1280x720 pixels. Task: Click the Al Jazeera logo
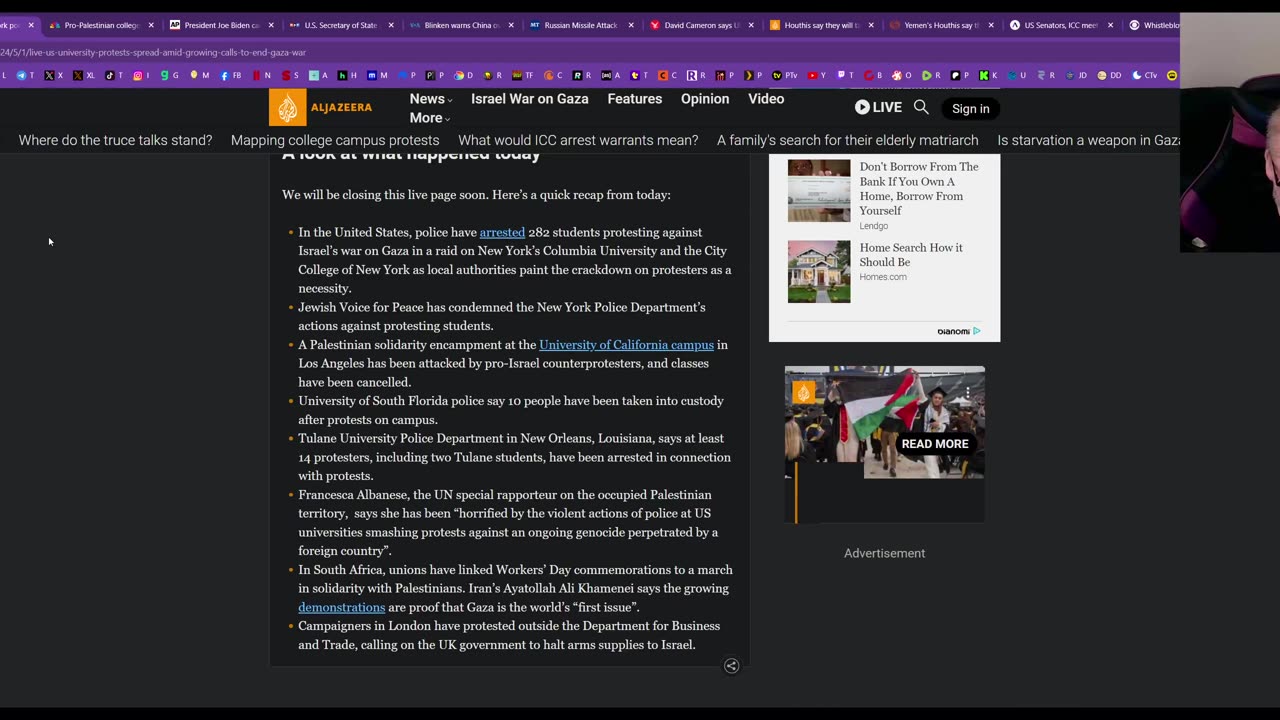click(x=321, y=107)
